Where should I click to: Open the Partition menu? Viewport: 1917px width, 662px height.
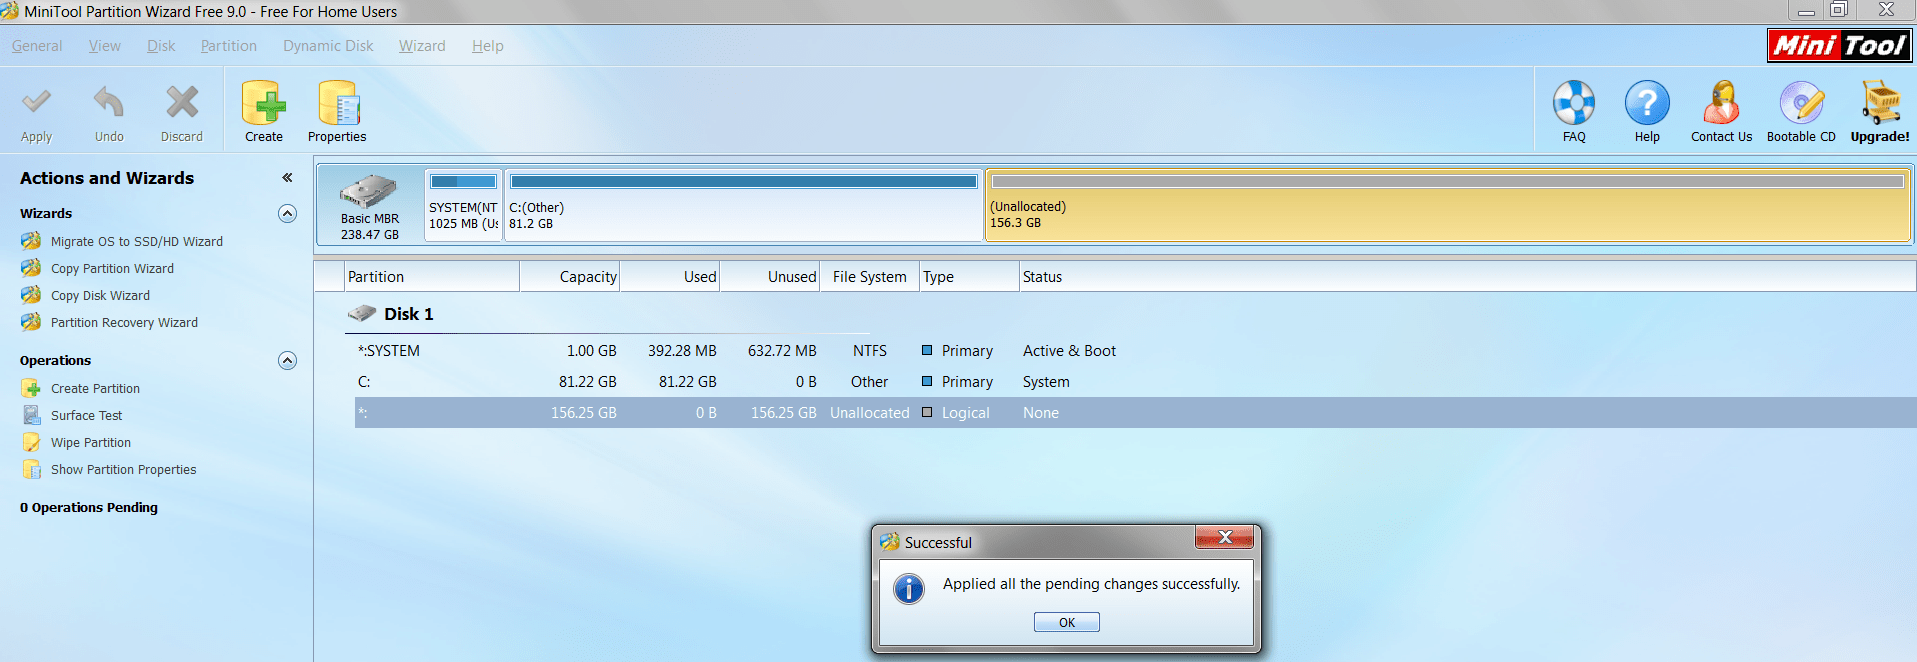[228, 46]
